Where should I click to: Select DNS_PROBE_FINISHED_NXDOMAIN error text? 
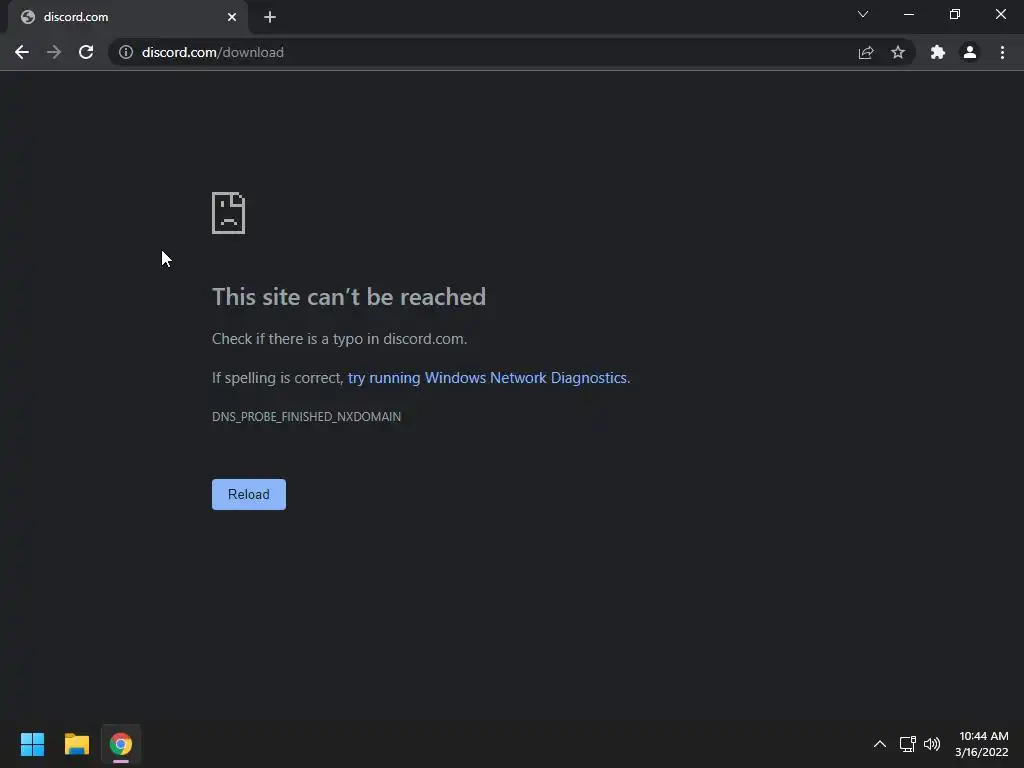click(306, 417)
